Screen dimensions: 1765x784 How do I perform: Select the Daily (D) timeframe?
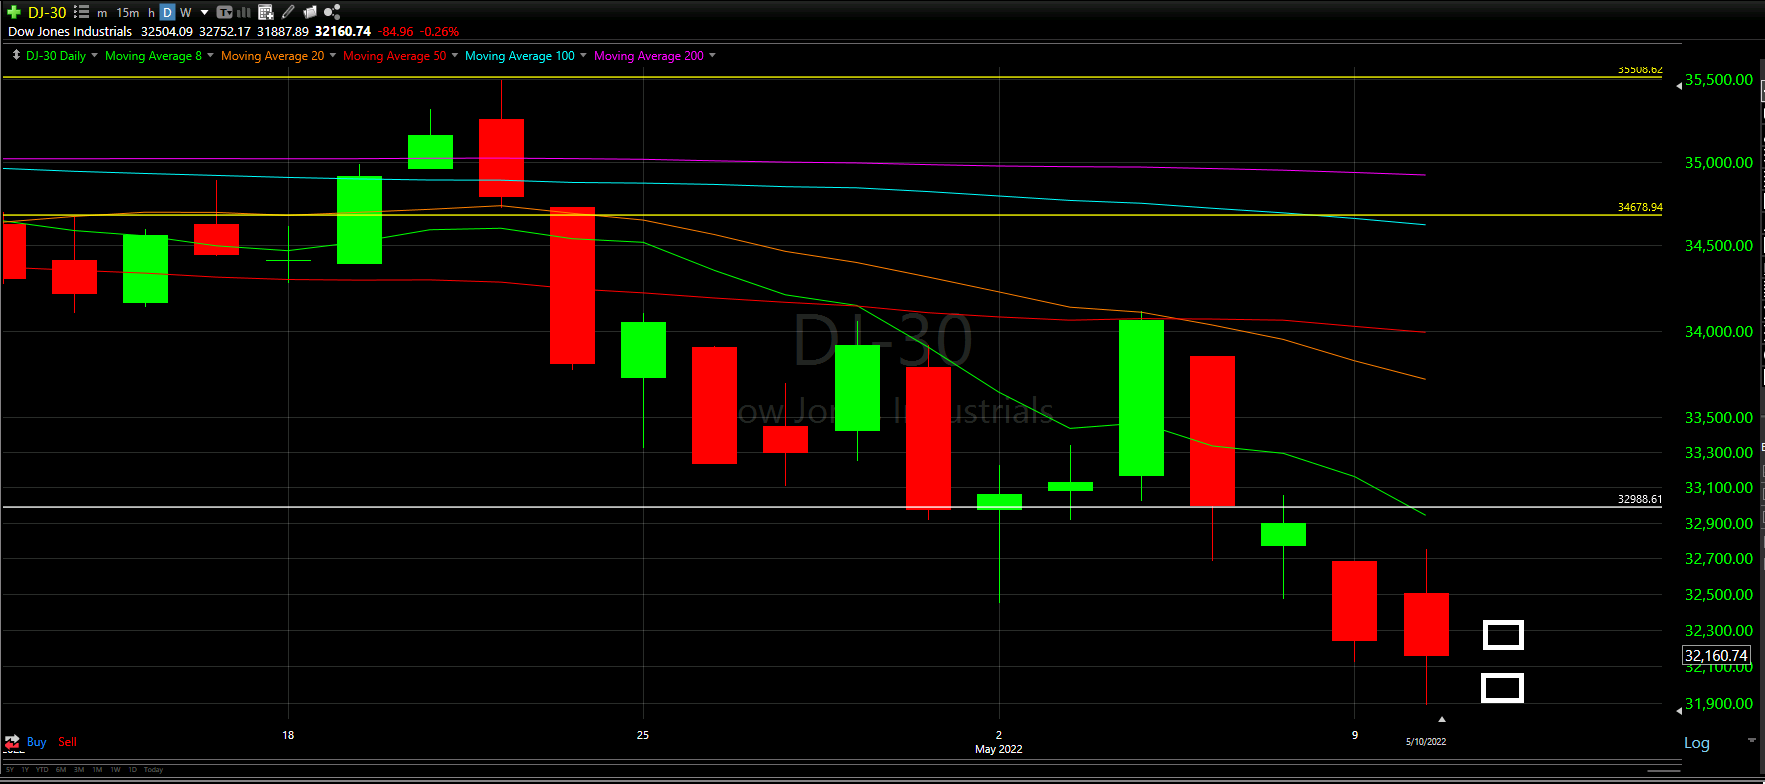point(167,12)
